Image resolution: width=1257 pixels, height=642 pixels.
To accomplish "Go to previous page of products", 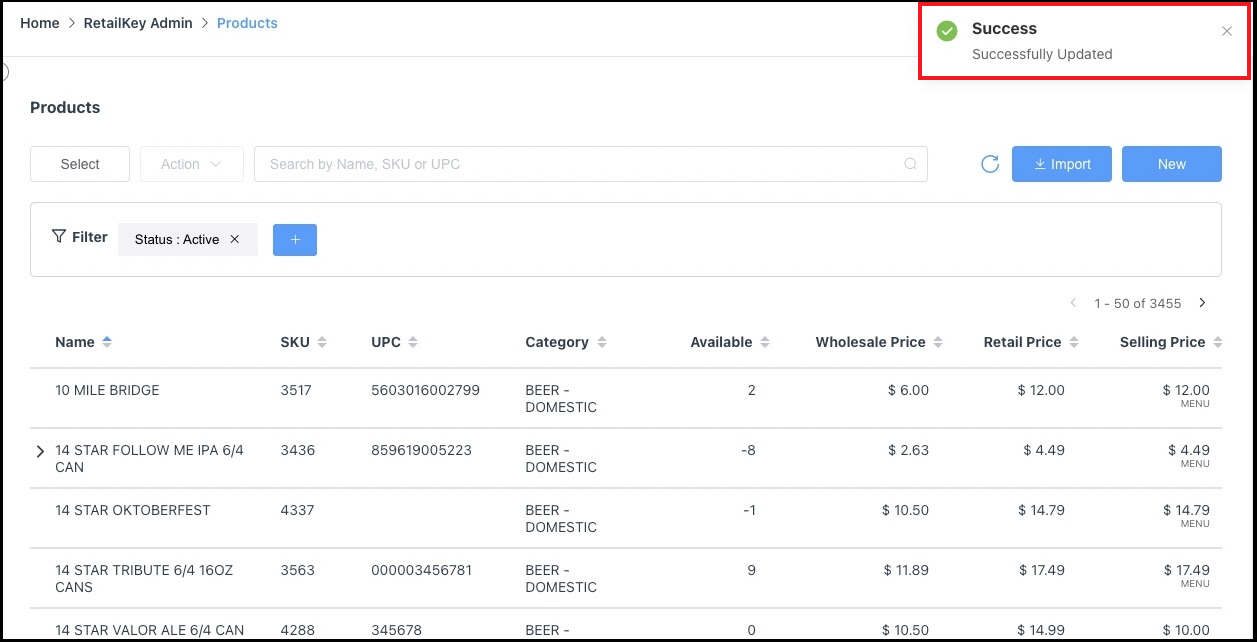I will 1074,303.
